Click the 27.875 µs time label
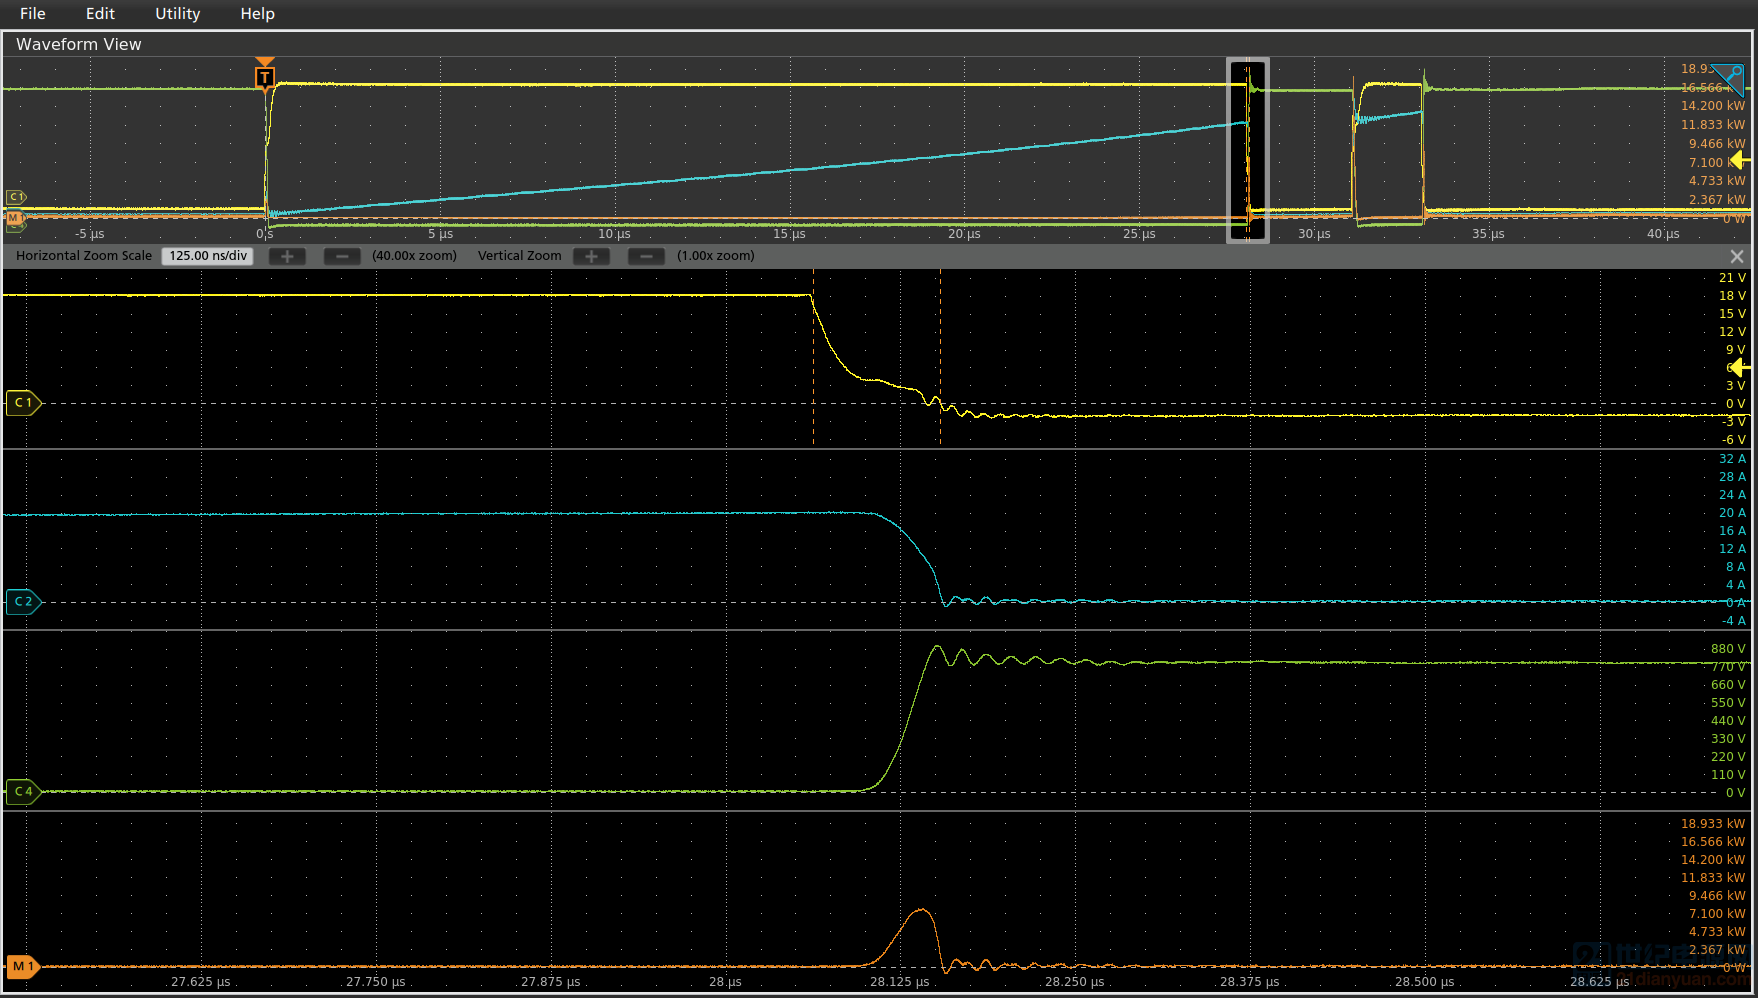This screenshot has height=998, width=1758. (x=550, y=982)
